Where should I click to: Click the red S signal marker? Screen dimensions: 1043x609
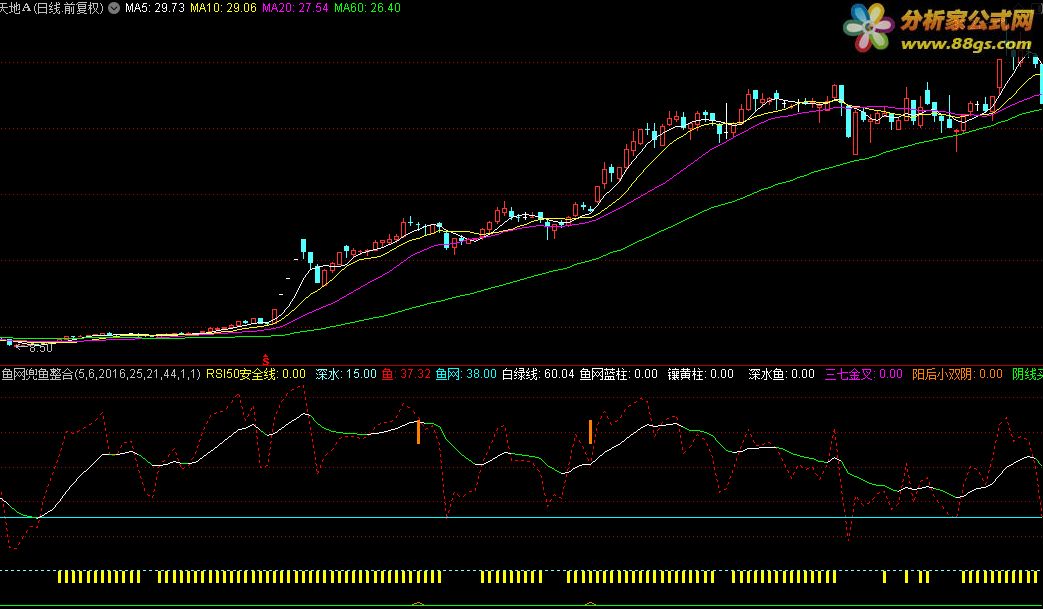265,360
